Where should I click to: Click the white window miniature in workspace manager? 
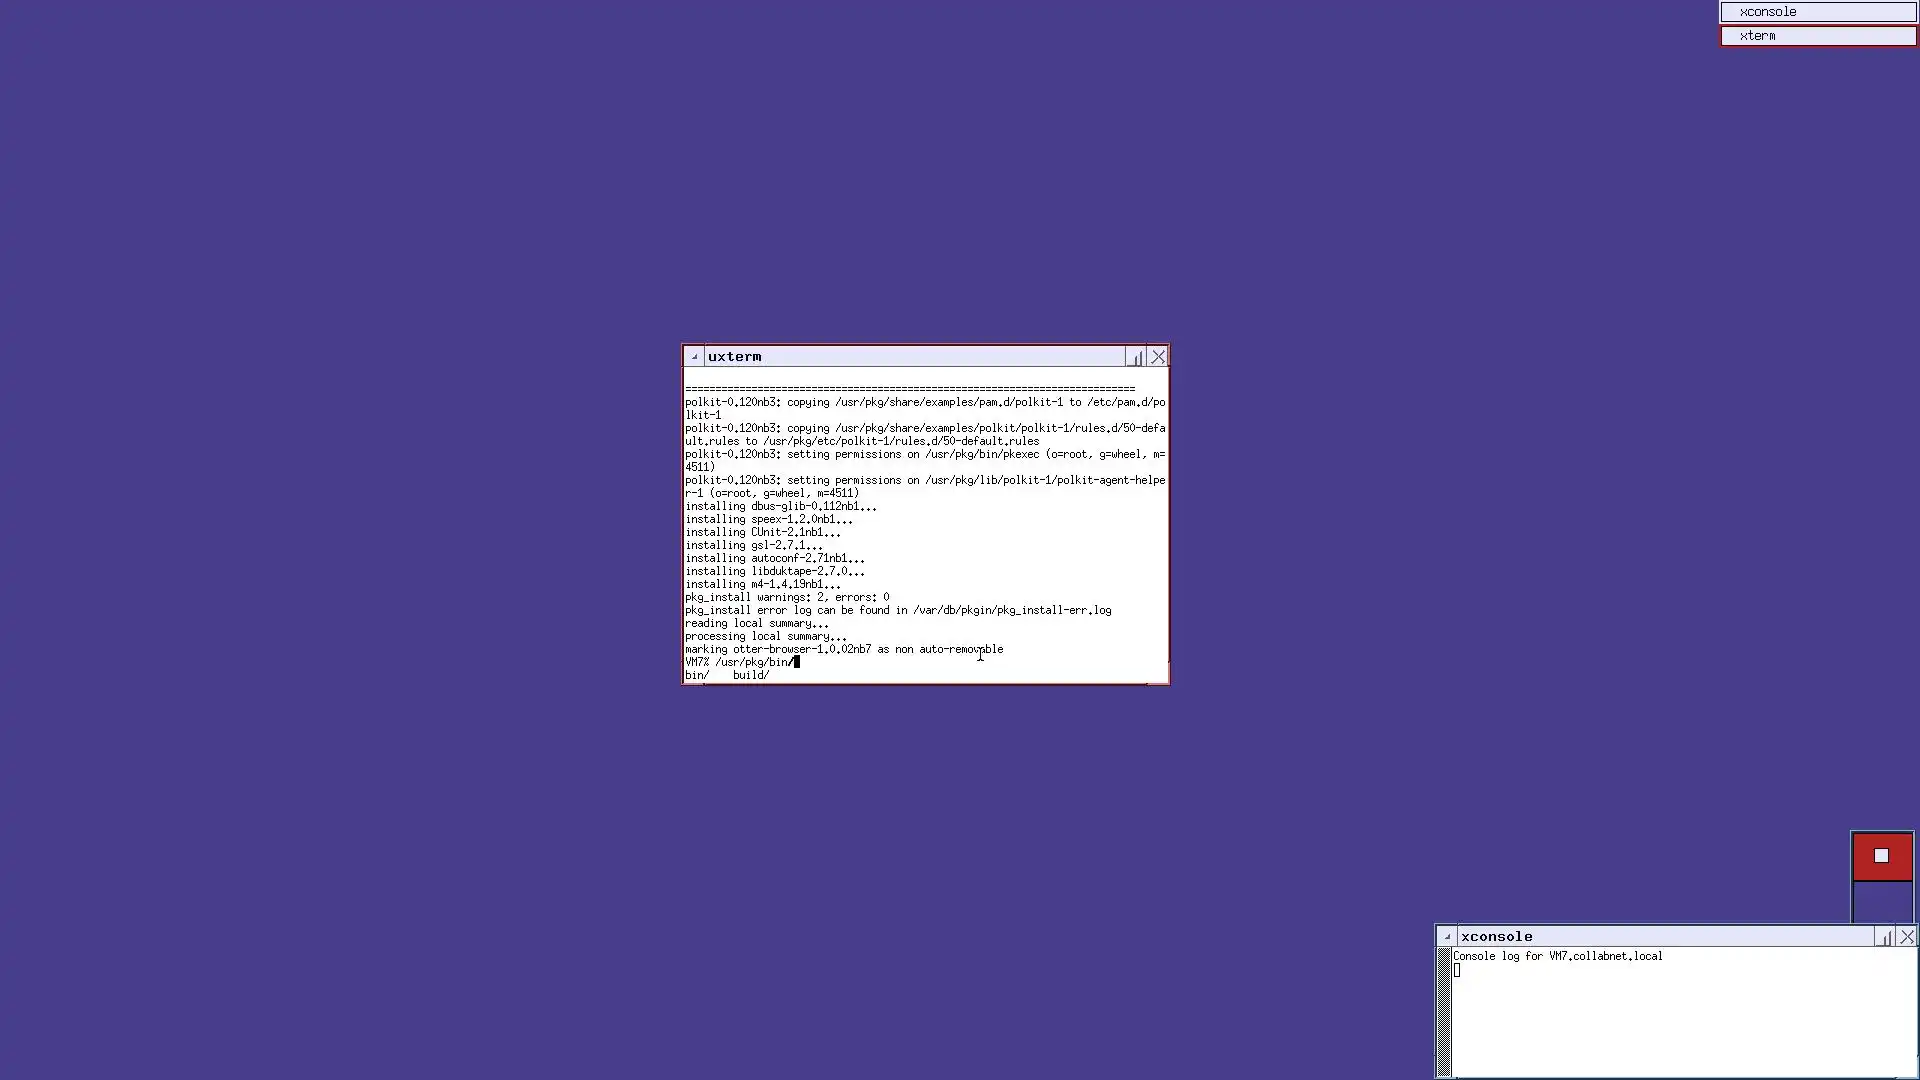(x=1881, y=856)
